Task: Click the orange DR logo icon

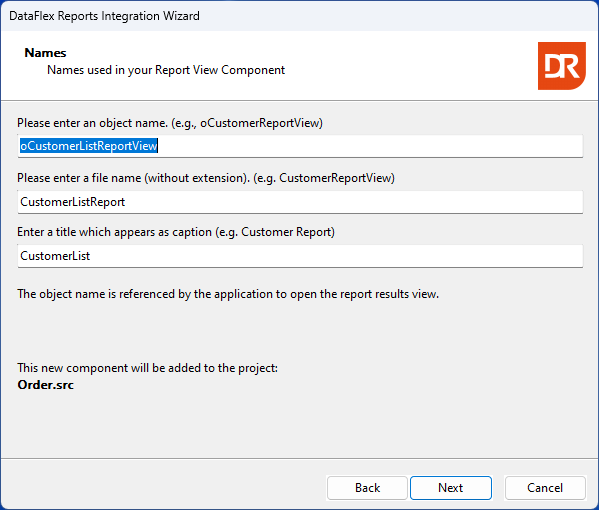Action: (x=562, y=66)
